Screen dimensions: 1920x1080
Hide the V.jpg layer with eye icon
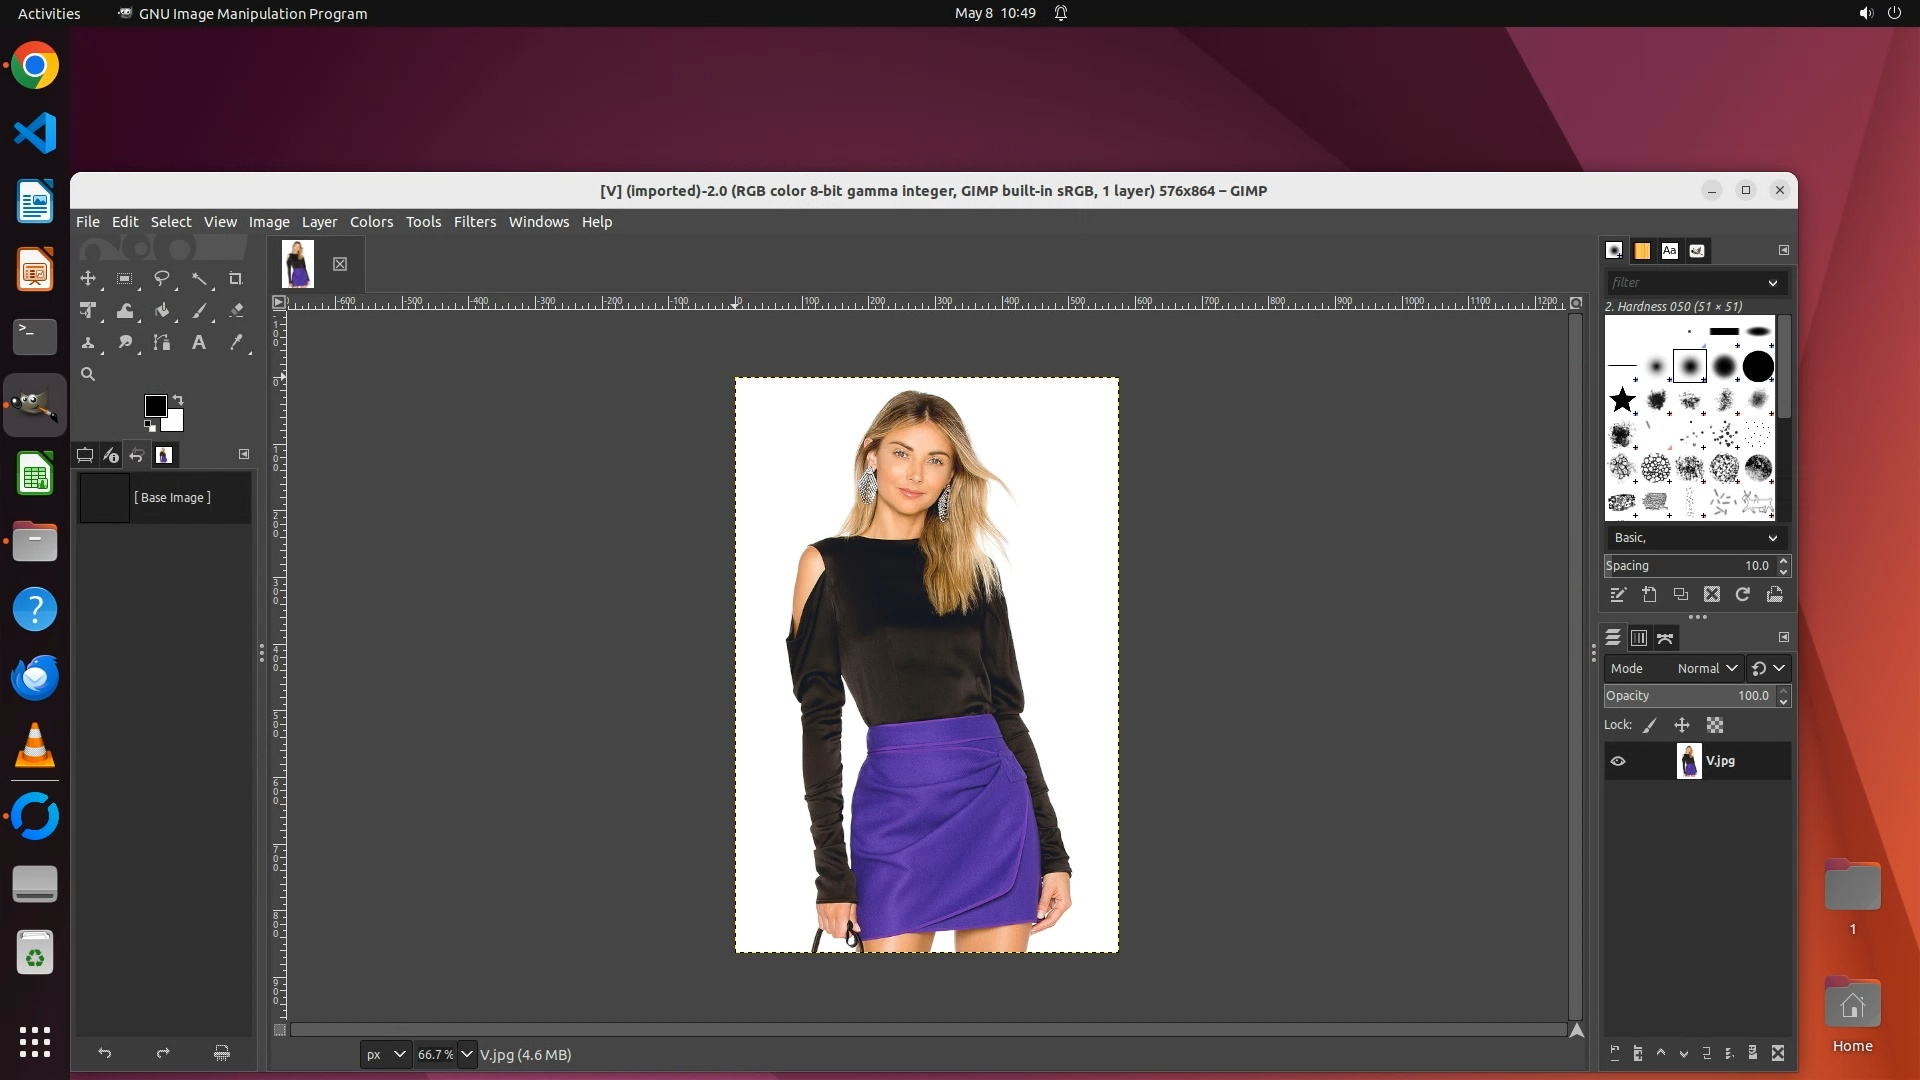[x=1618, y=761]
